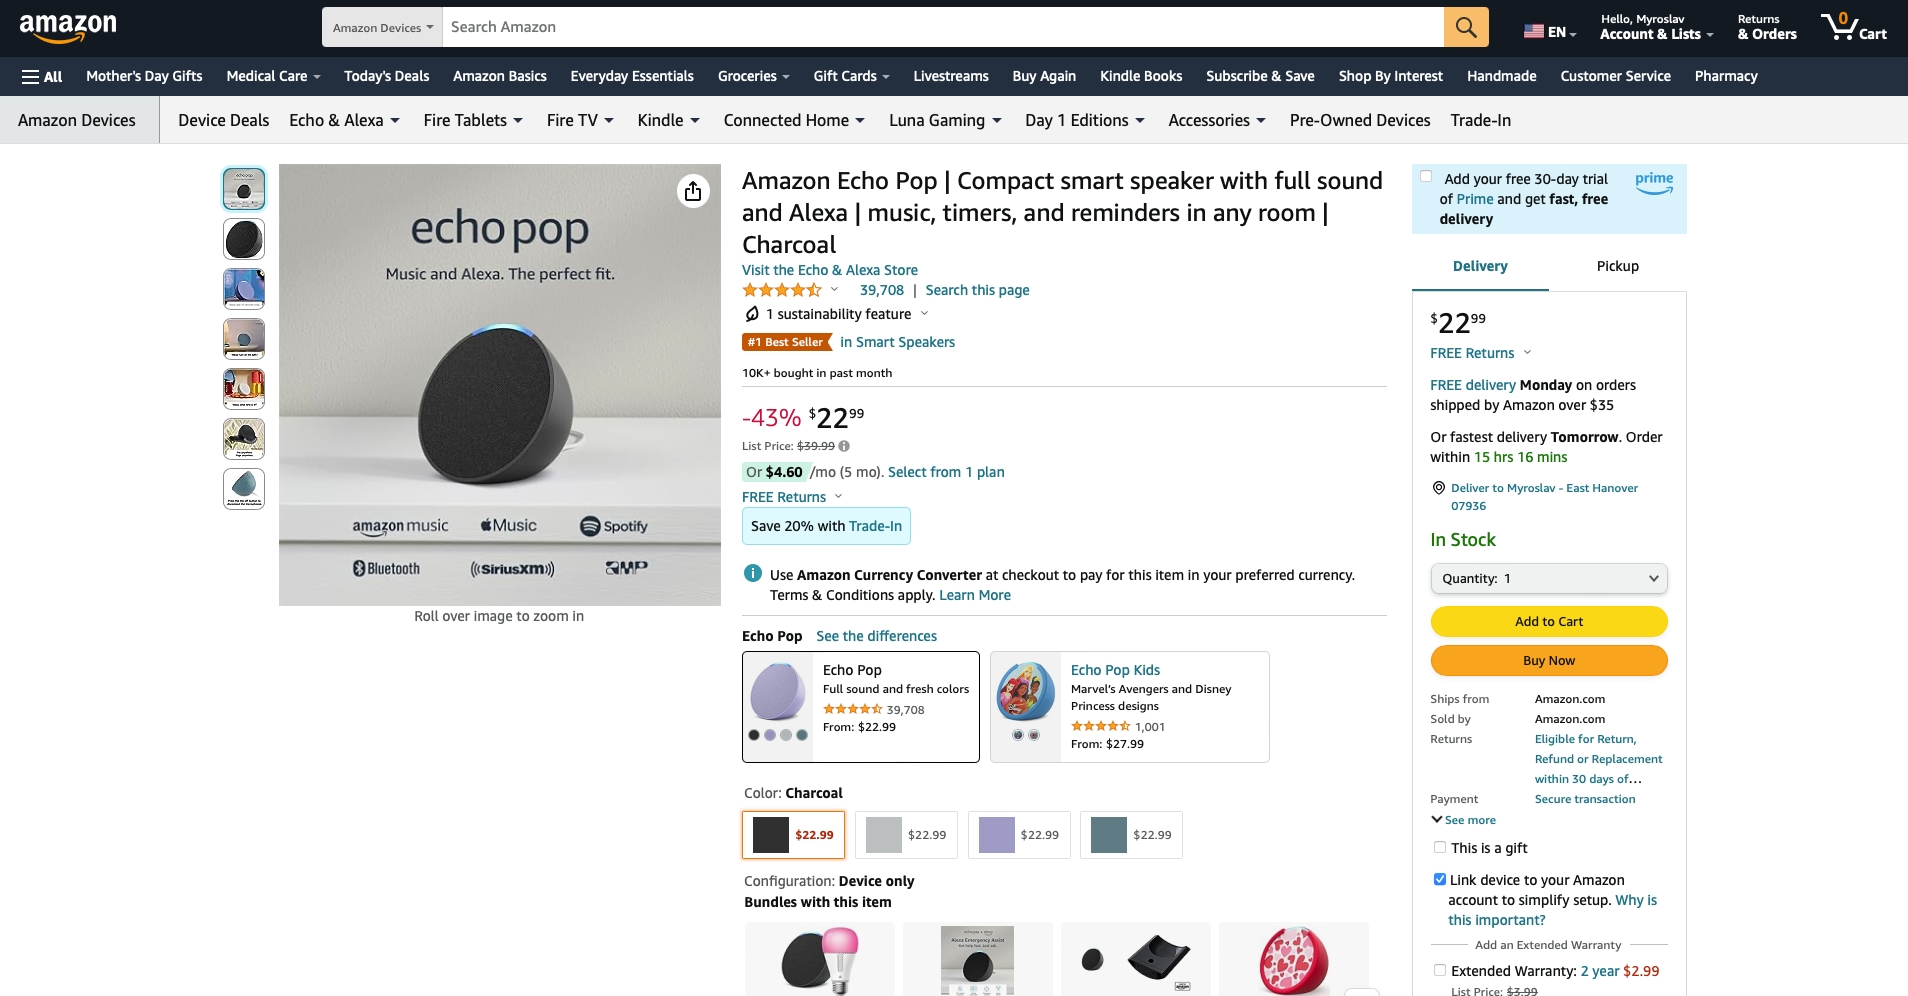This screenshot has width=1908, height=996.
Task: Select the lavender color swatch
Action: click(1018, 835)
